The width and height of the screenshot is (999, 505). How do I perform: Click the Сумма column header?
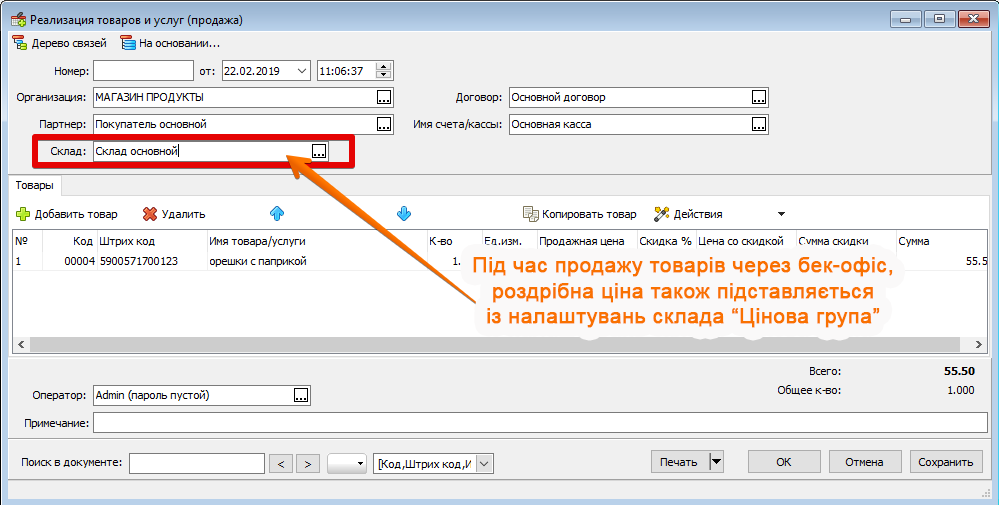pos(942,241)
